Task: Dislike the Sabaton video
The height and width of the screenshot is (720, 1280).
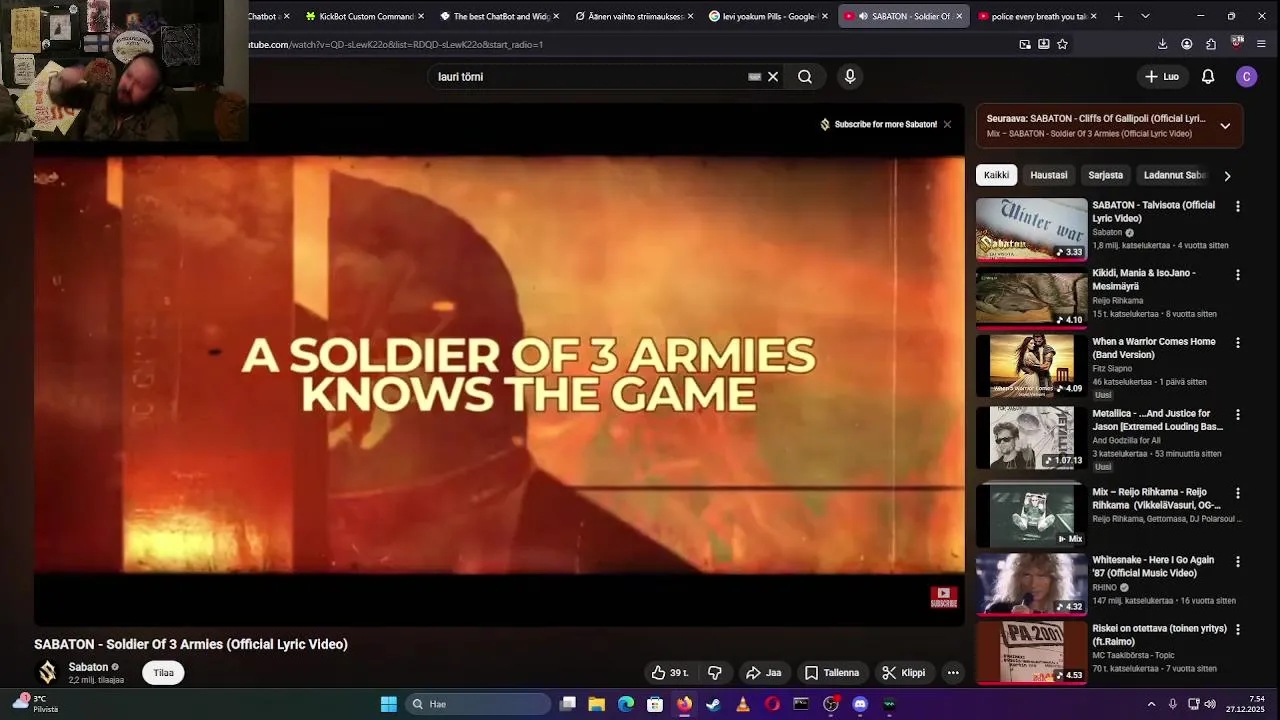Action: (x=715, y=673)
